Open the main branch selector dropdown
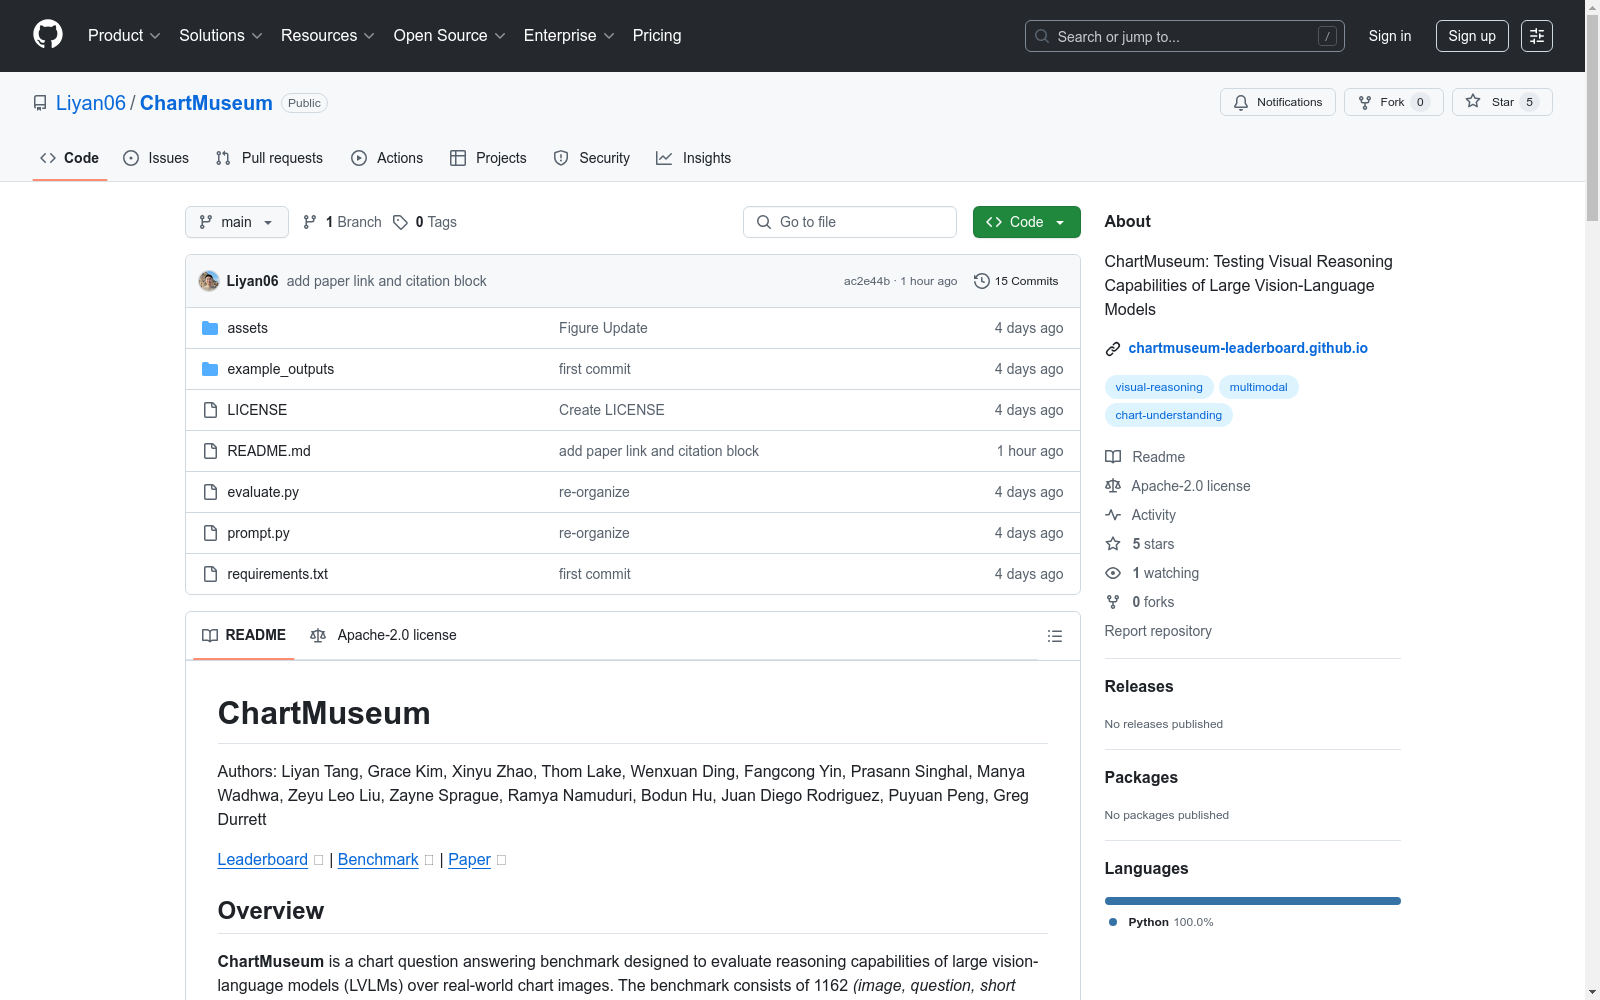 pos(237,222)
